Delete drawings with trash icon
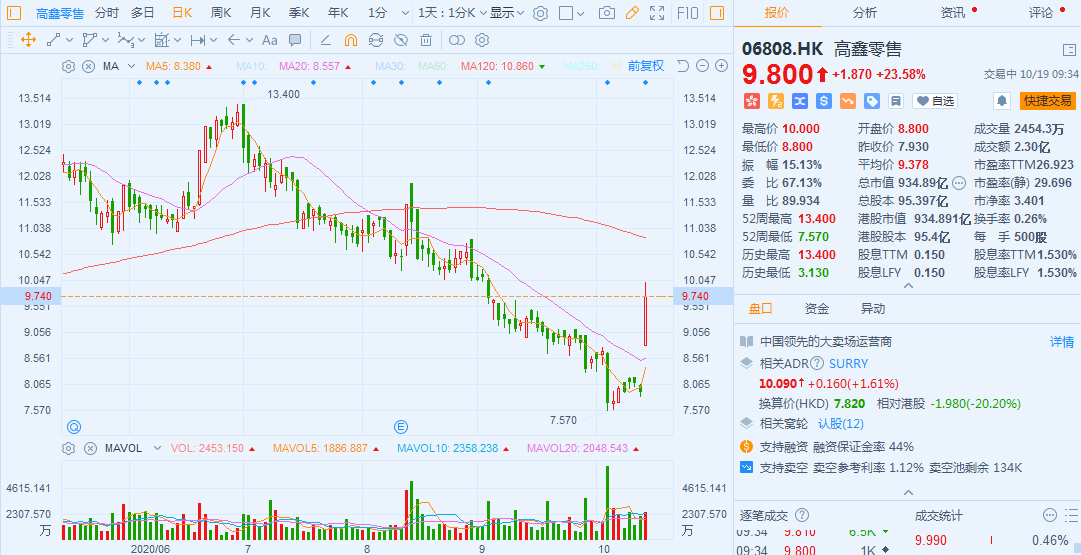The height and width of the screenshot is (555, 1081). coord(426,40)
